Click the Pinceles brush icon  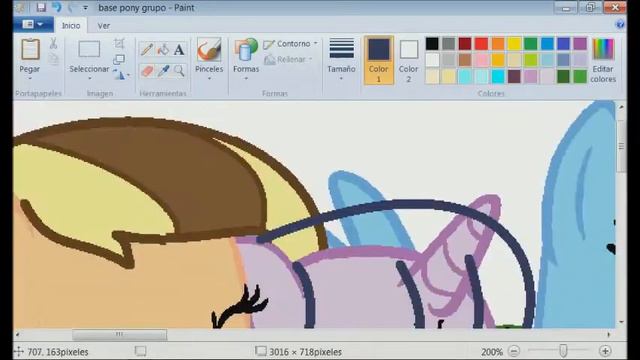coord(209,49)
